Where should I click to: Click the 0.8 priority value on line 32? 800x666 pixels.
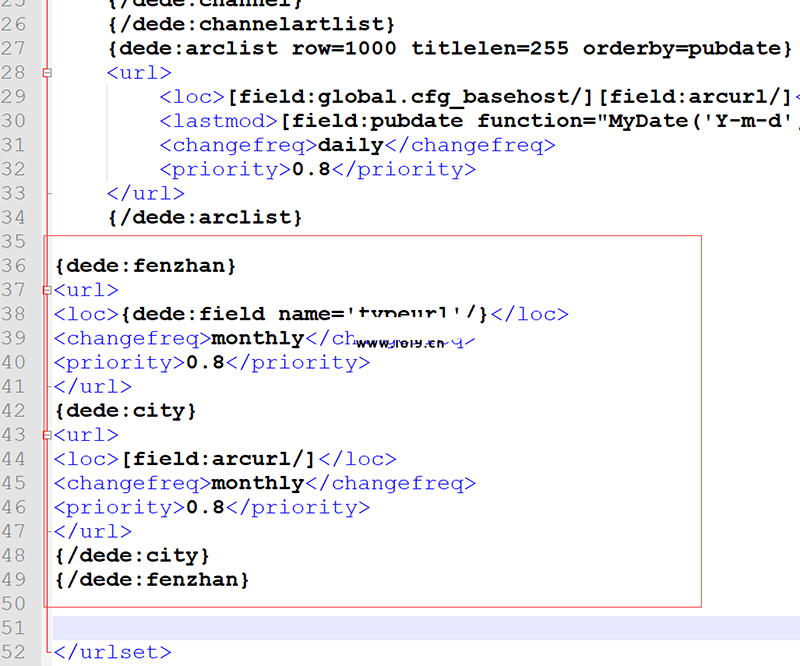pyautogui.click(x=311, y=169)
